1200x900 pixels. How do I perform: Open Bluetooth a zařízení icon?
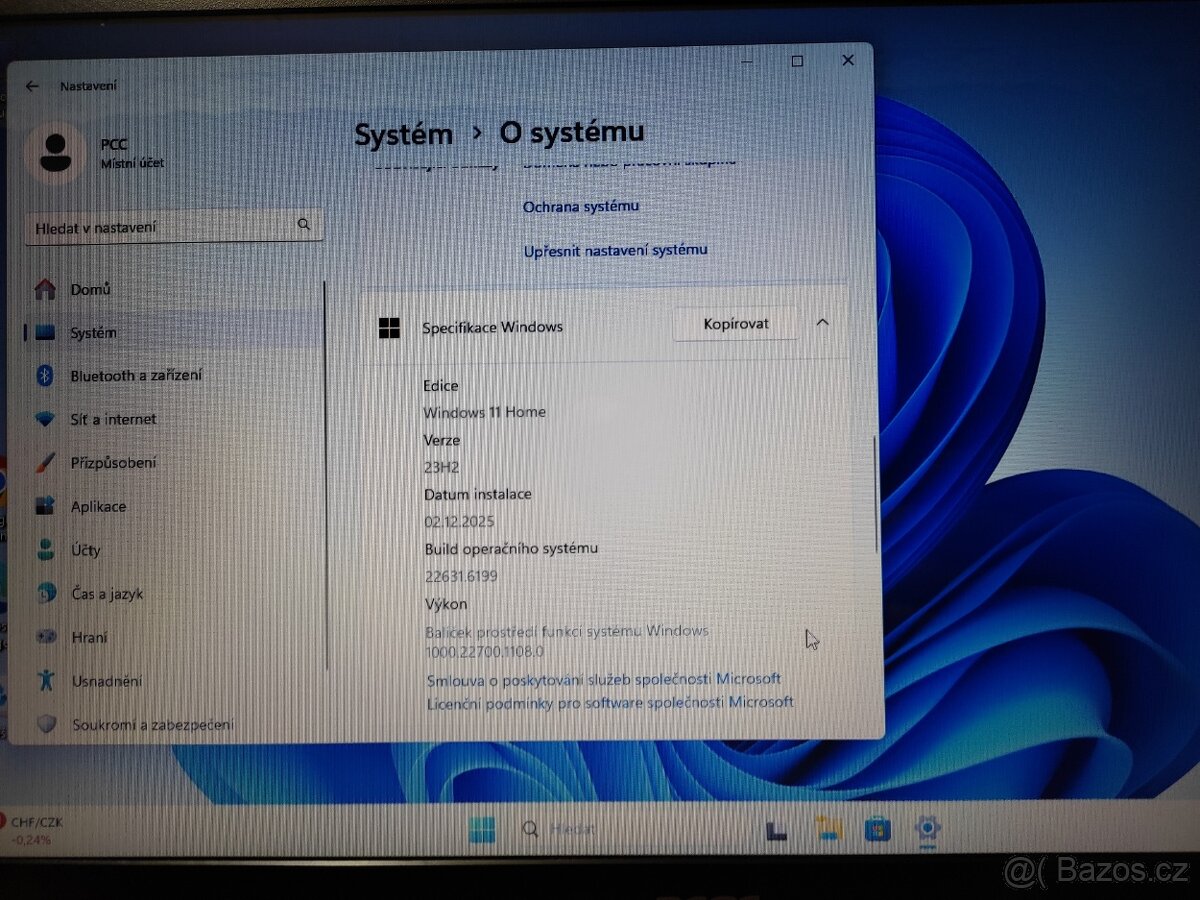(45, 375)
